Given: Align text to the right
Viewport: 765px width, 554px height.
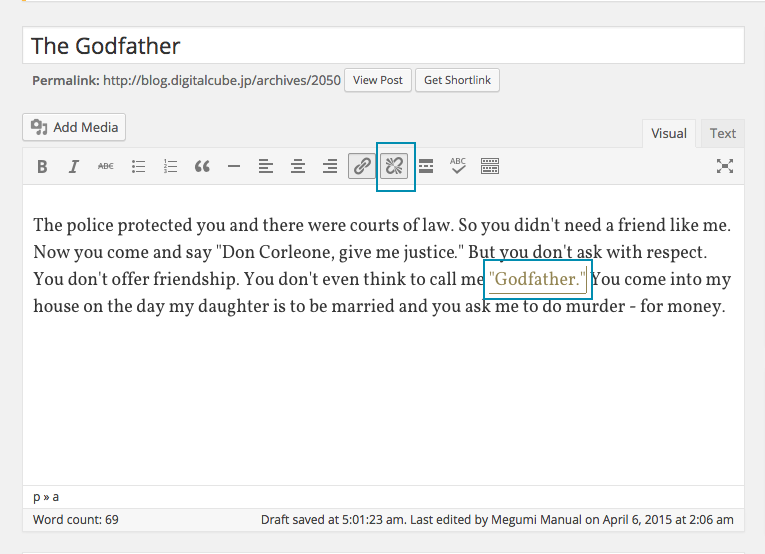Looking at the screenshot, I should click(329, 167).
